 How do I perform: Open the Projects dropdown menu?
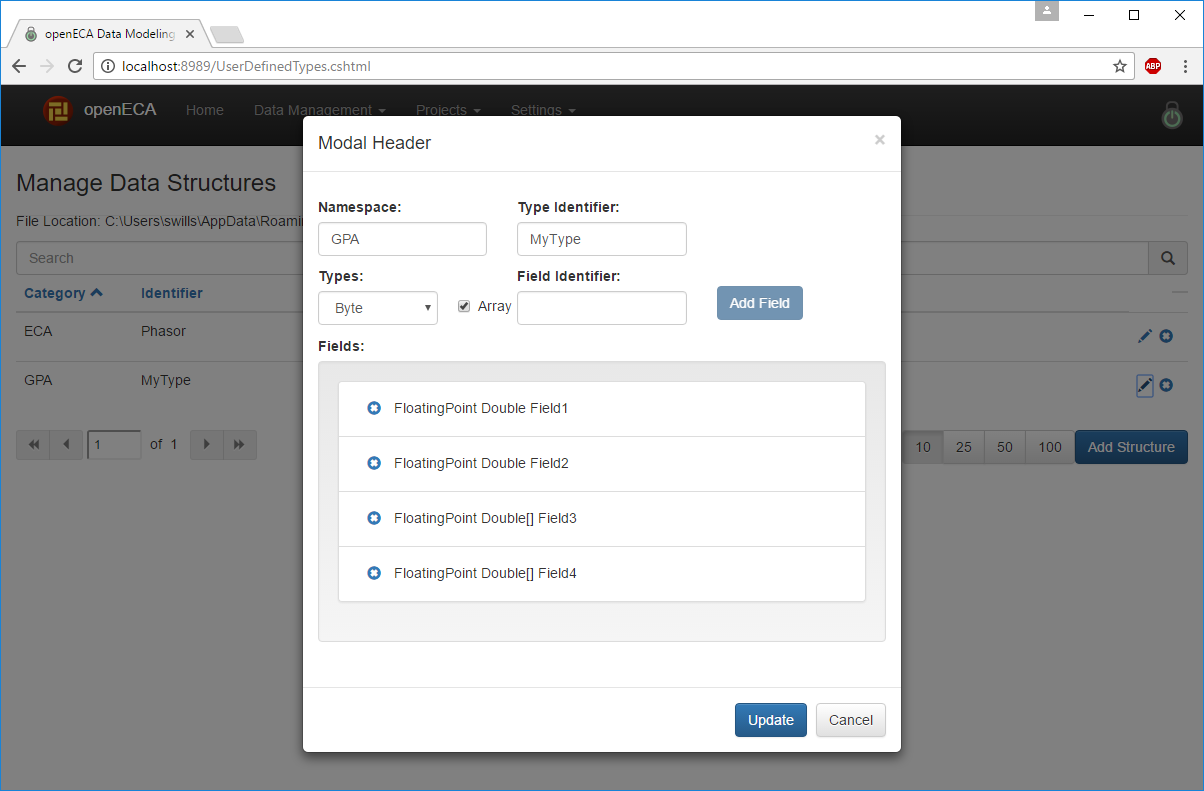448,110
